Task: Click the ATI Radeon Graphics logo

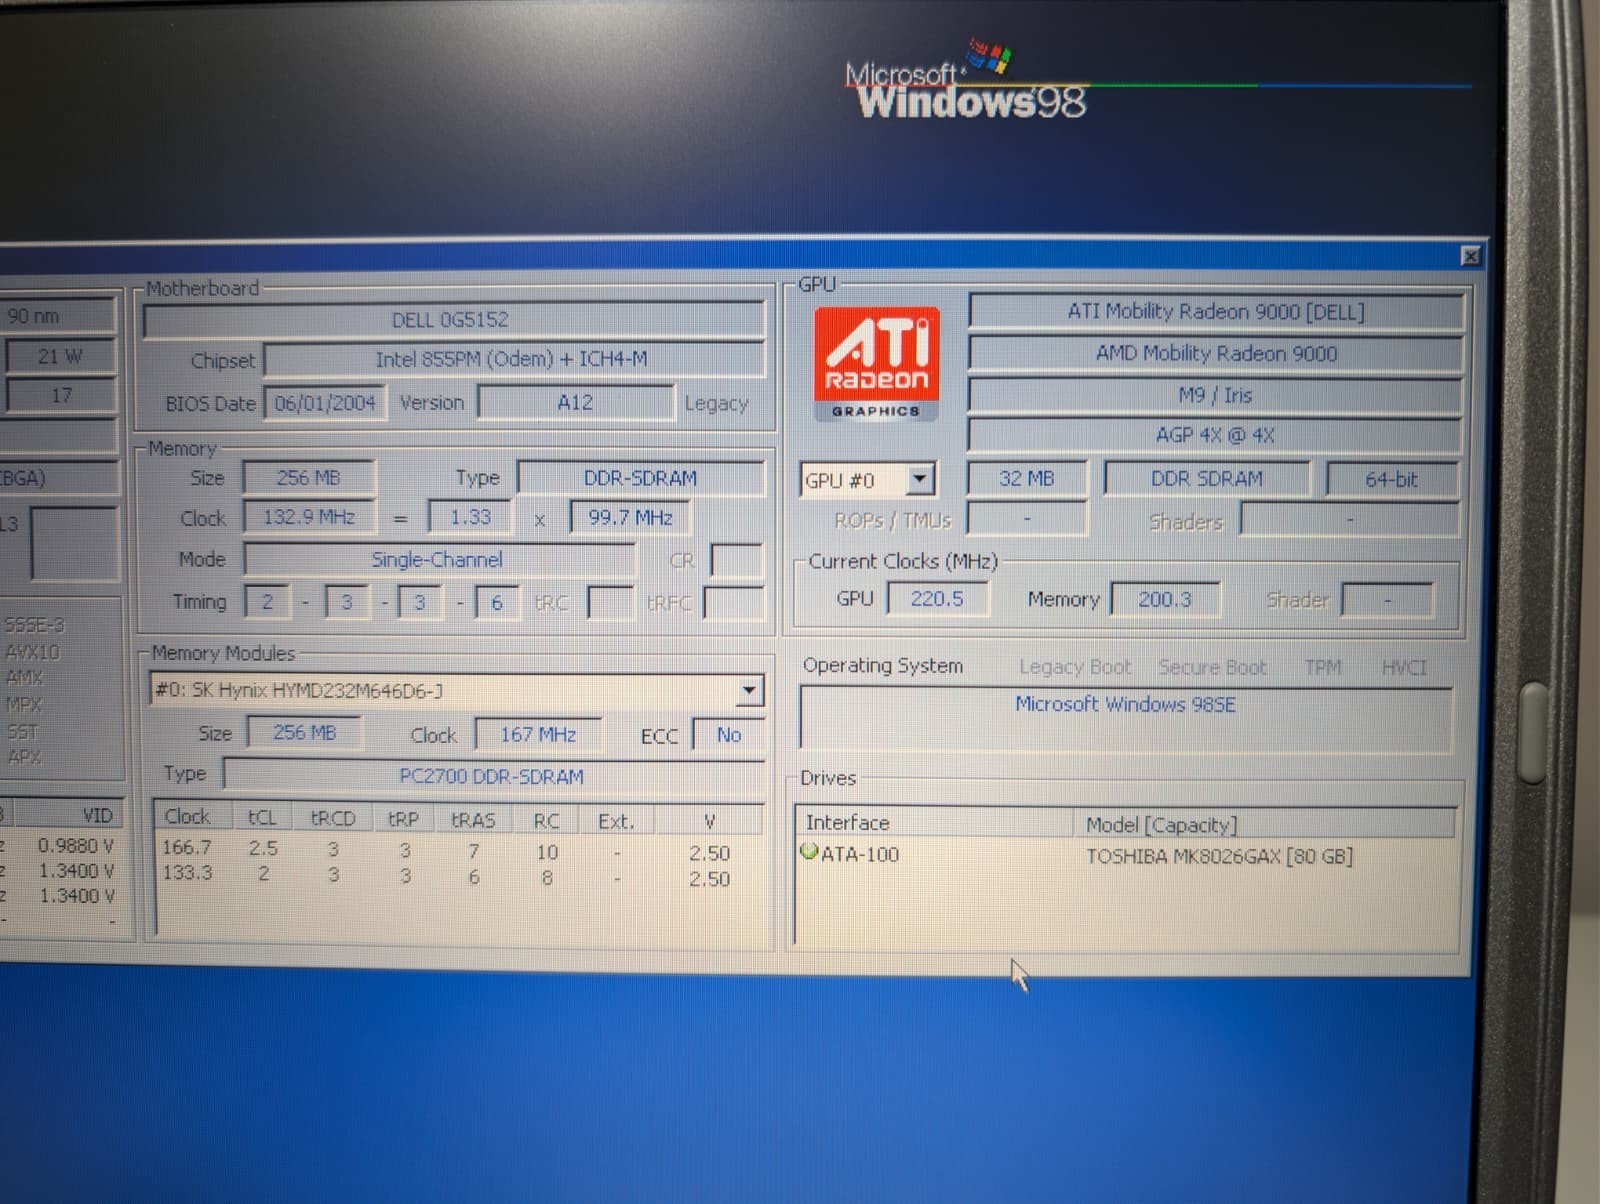Action: (876, 364)
